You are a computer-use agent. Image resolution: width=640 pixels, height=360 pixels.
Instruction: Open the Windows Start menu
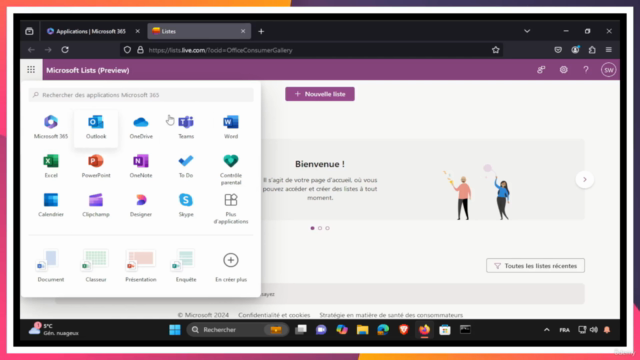click(x=175, y=330)
